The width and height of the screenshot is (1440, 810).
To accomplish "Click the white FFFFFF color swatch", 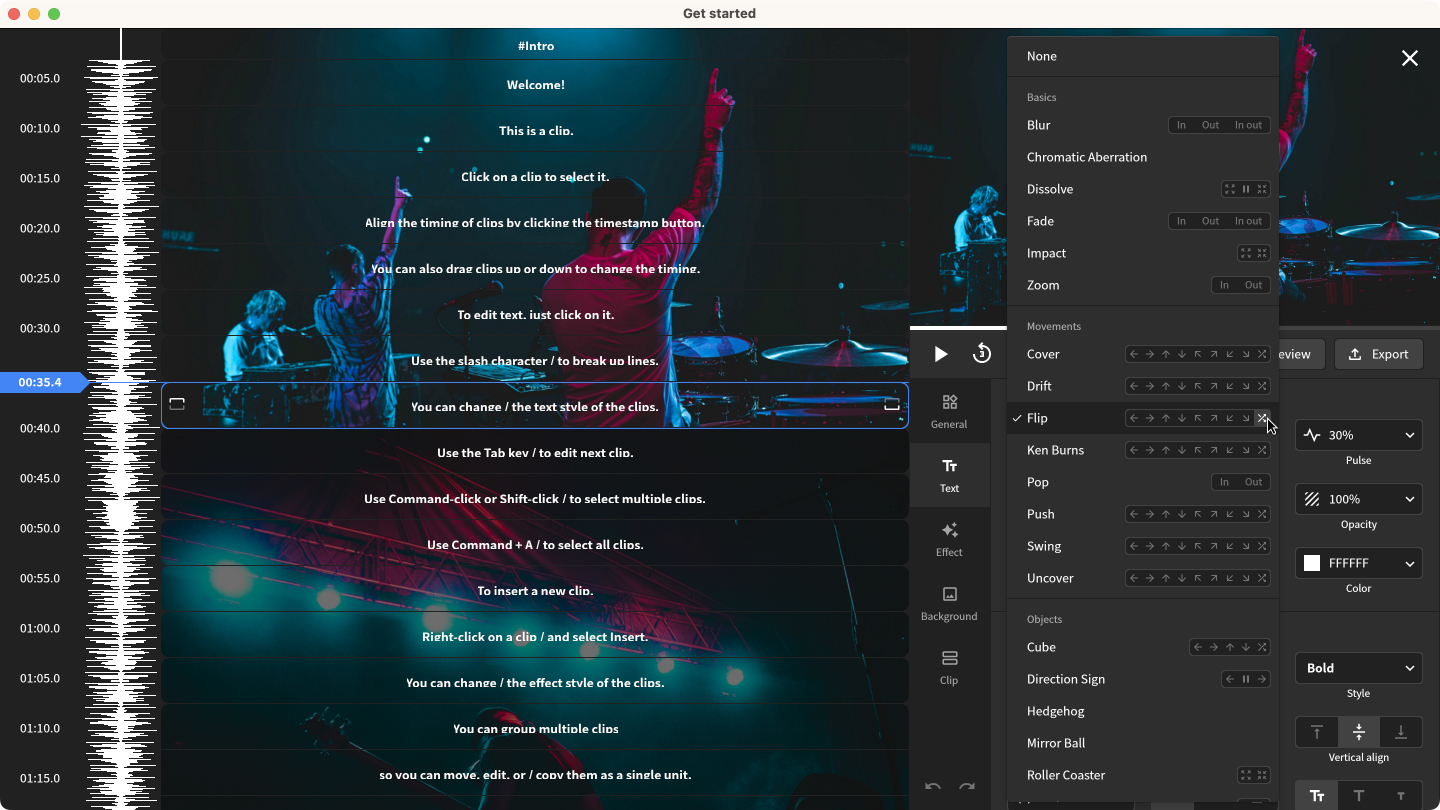I will [1312, 563].
